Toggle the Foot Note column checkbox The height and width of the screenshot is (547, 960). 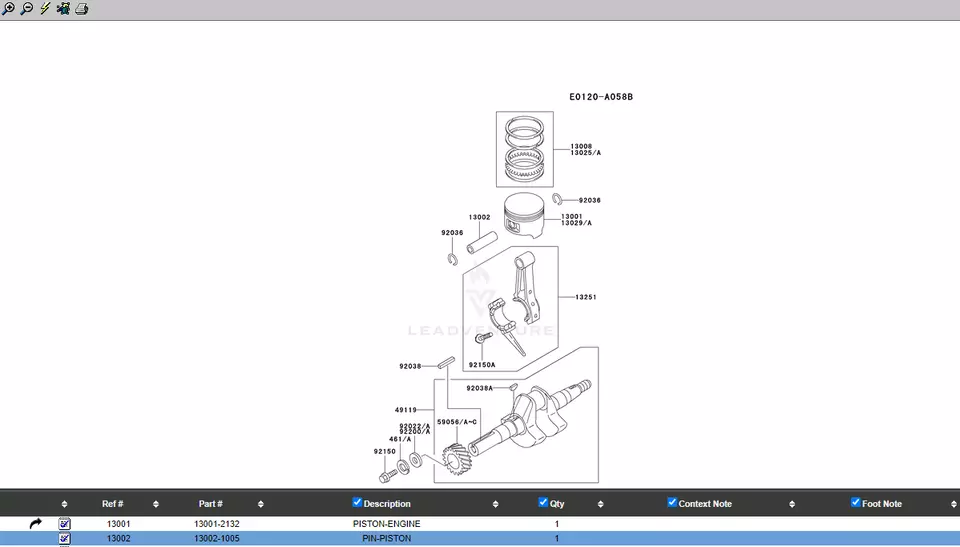(855, 503)
